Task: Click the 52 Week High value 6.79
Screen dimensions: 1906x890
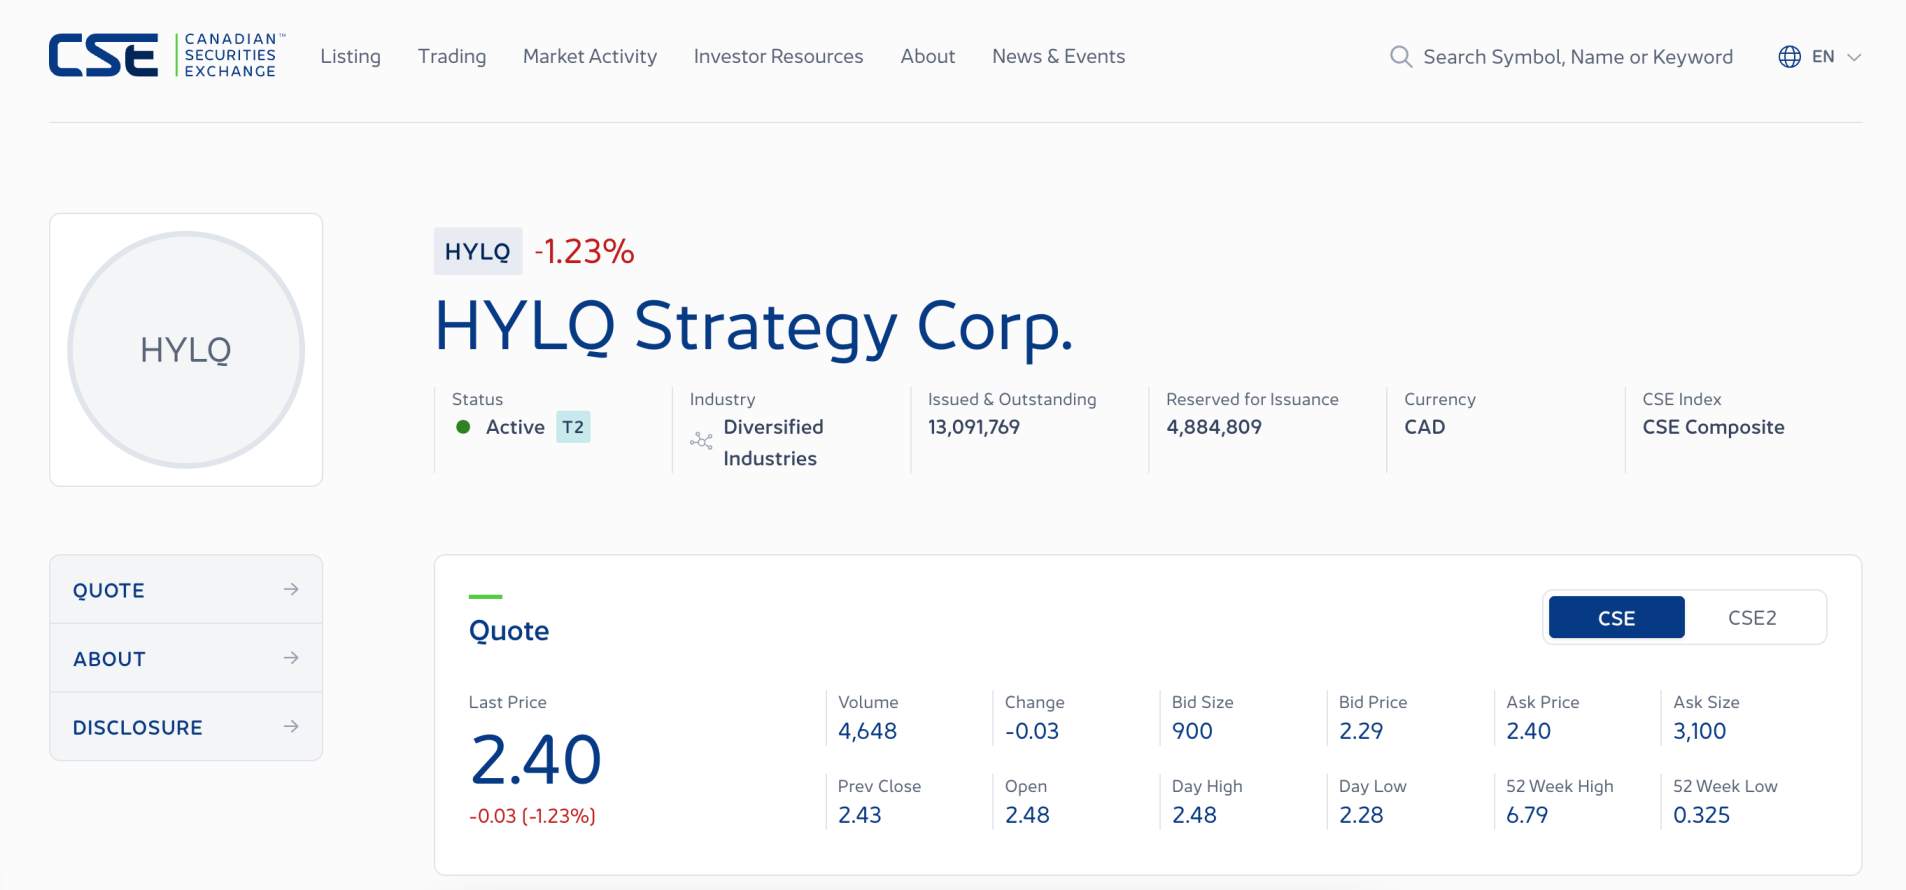Action: (1527, 815)
